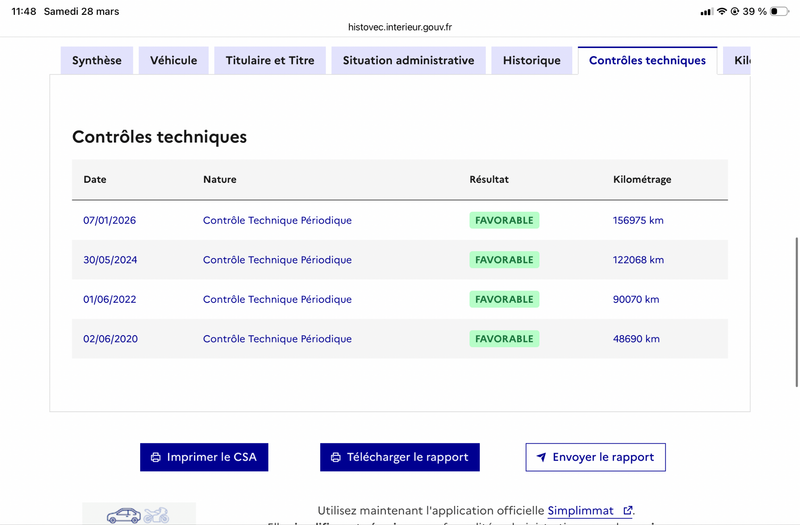The image size is (800, 525).
Task: Go to the Historique tab
Action: [x=532, y=60]
